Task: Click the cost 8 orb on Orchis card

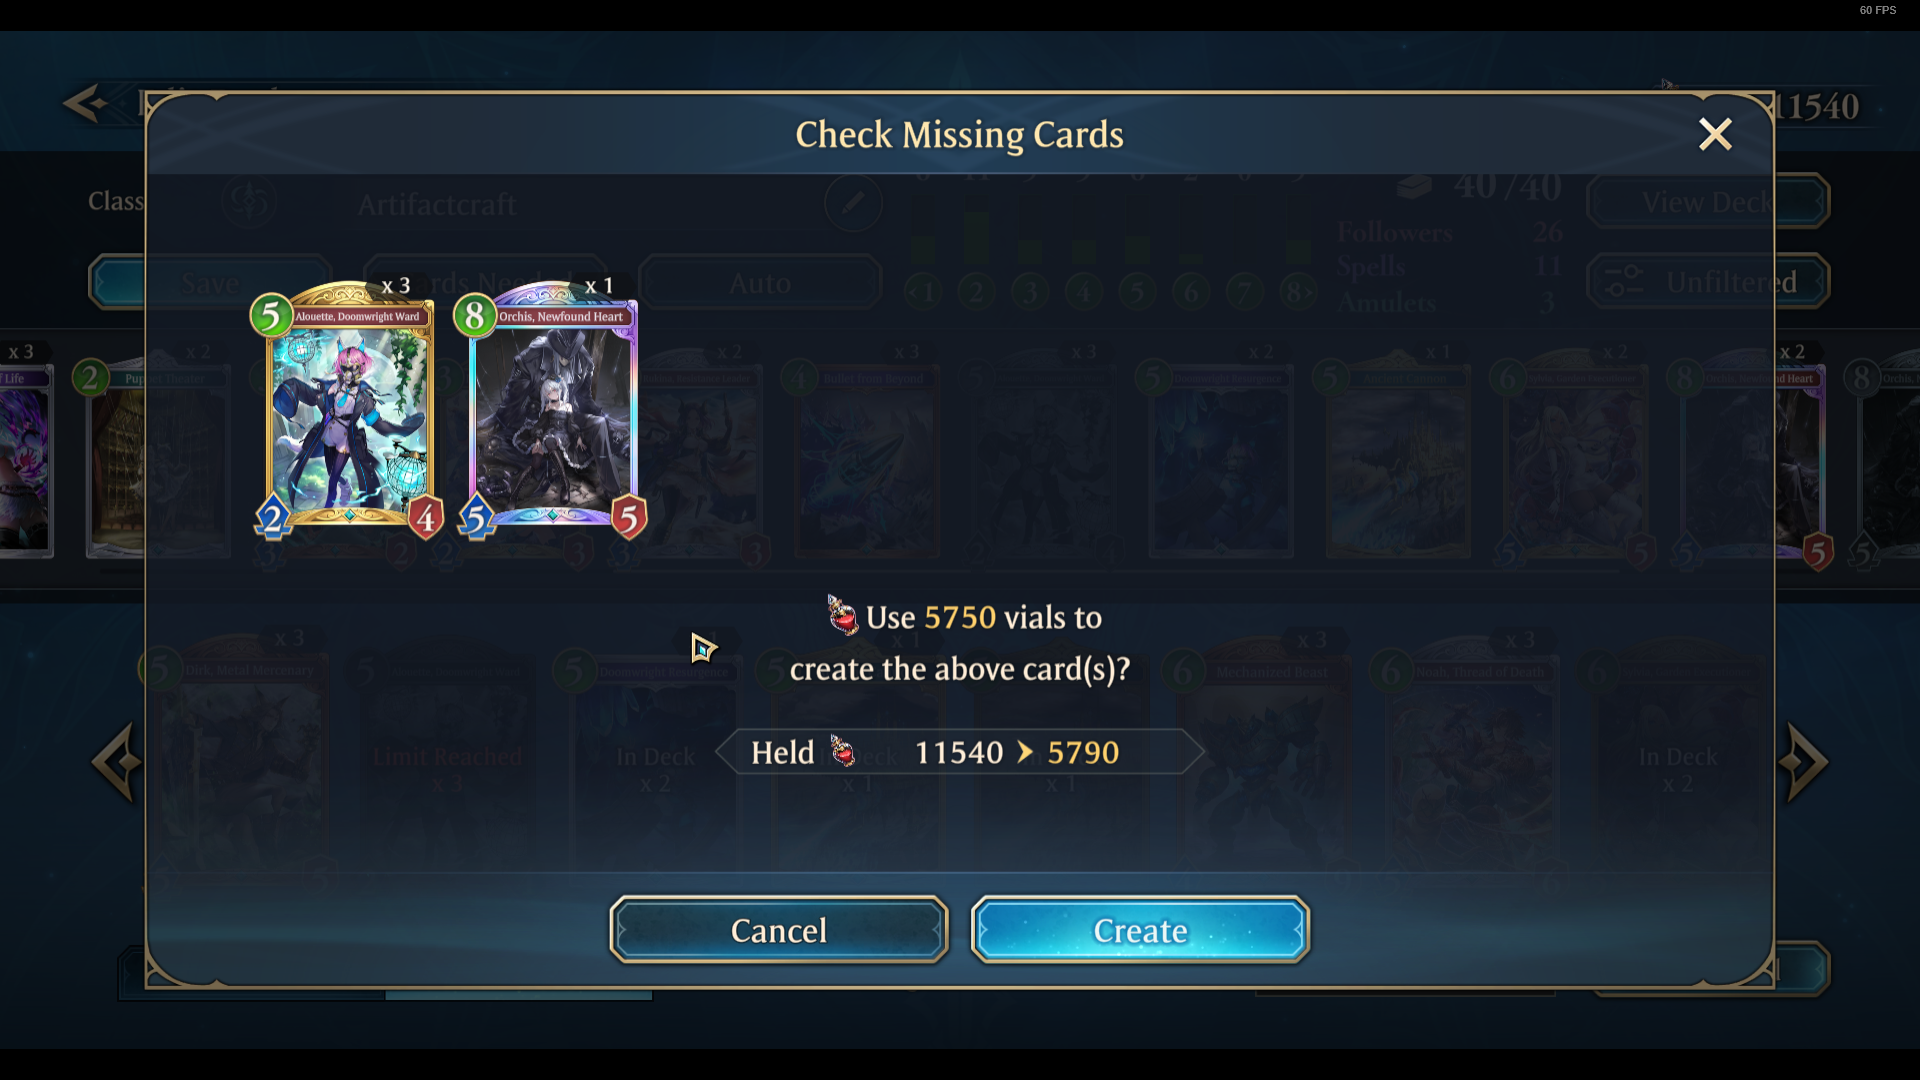Action: (475, 316)
